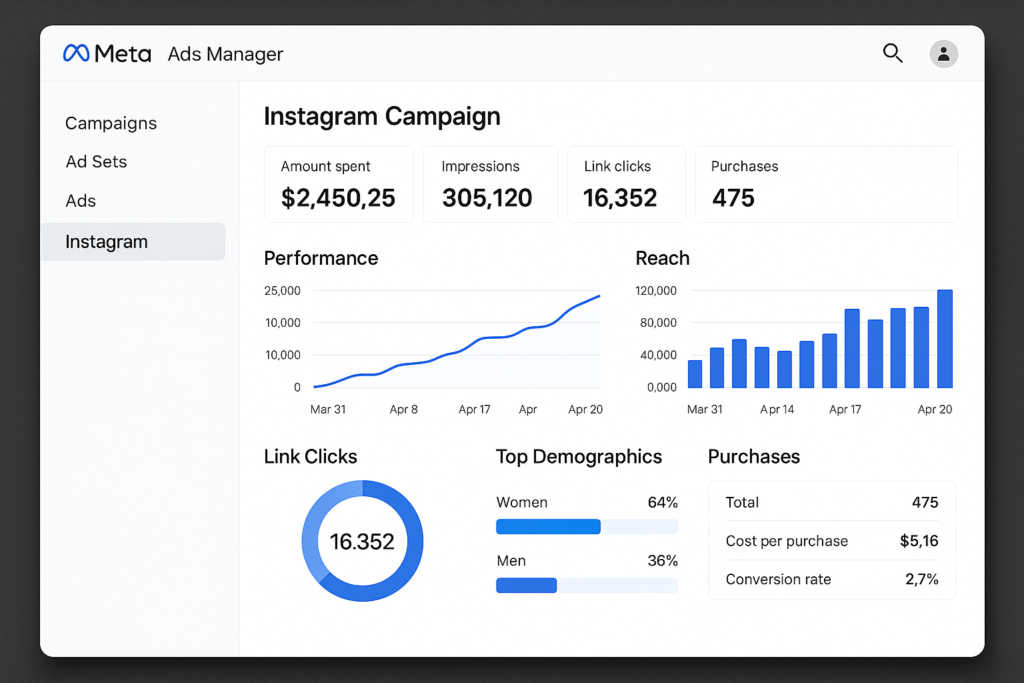This screenshot has height=683, width=1024.
Task: Open the search icon in the header
Action: [x=892, y=54]
